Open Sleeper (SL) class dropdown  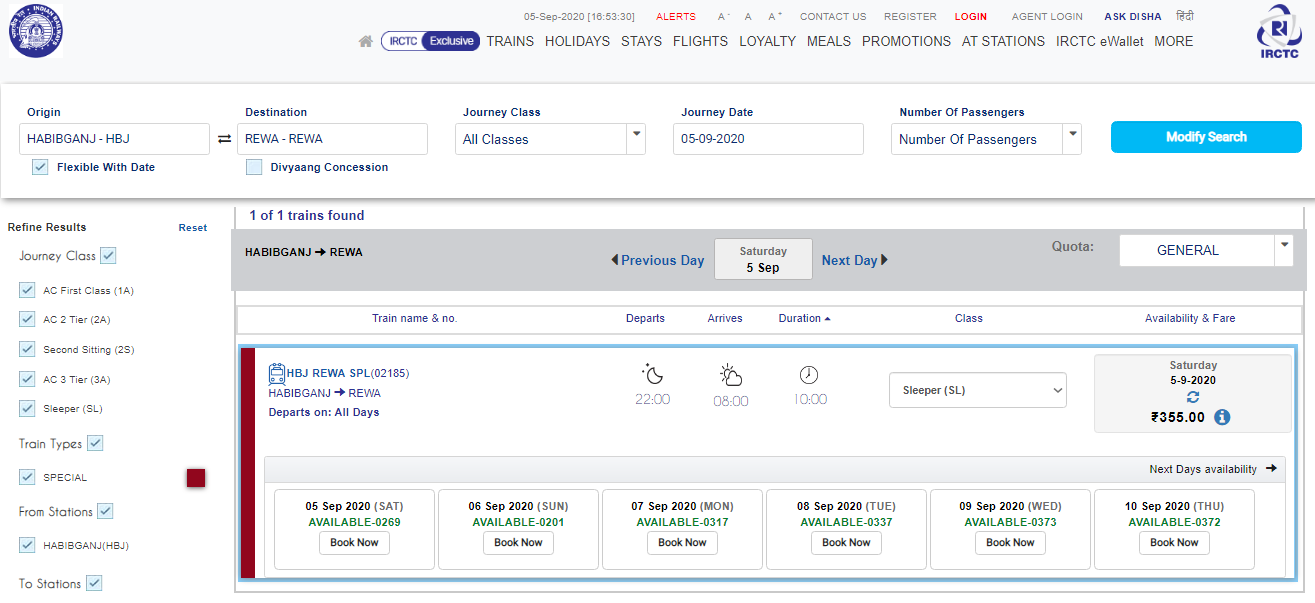coord(978,390)
